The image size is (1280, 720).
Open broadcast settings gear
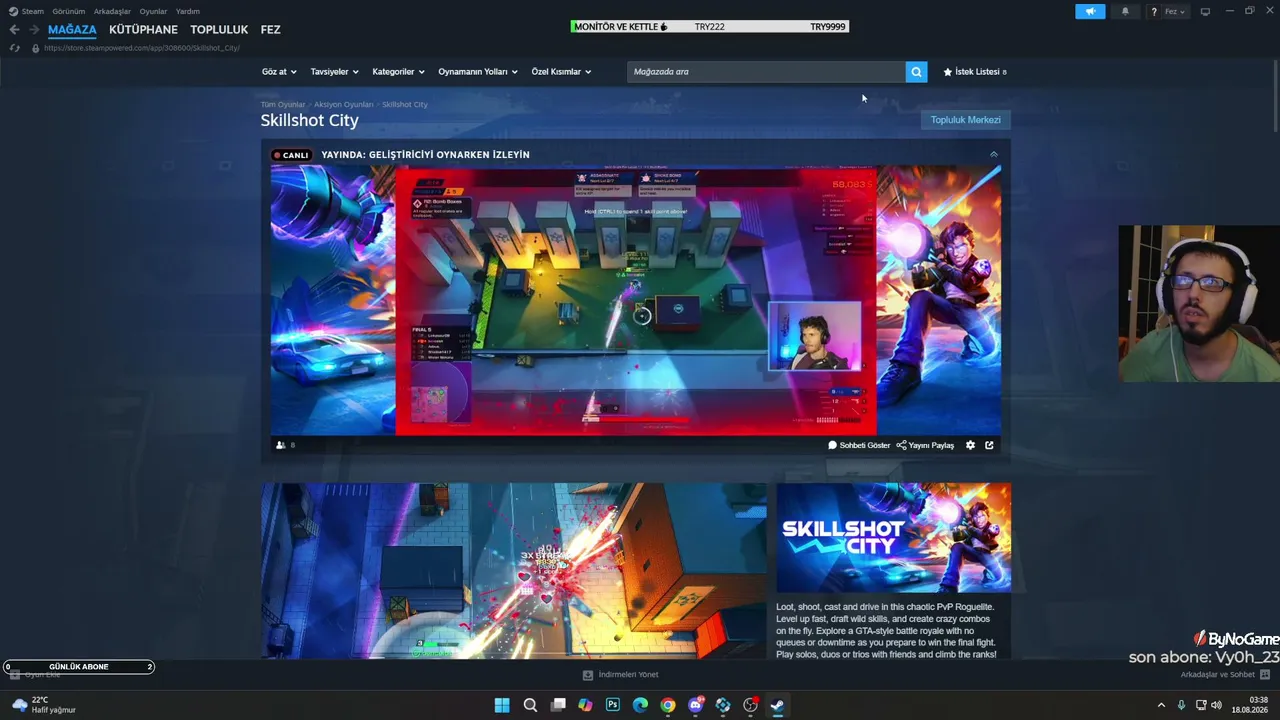tap(970, 445)
